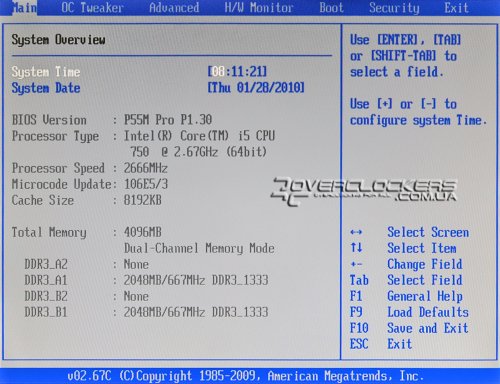Click the Select Field help entry
The image size is (500, 384).
coord(425,280)
